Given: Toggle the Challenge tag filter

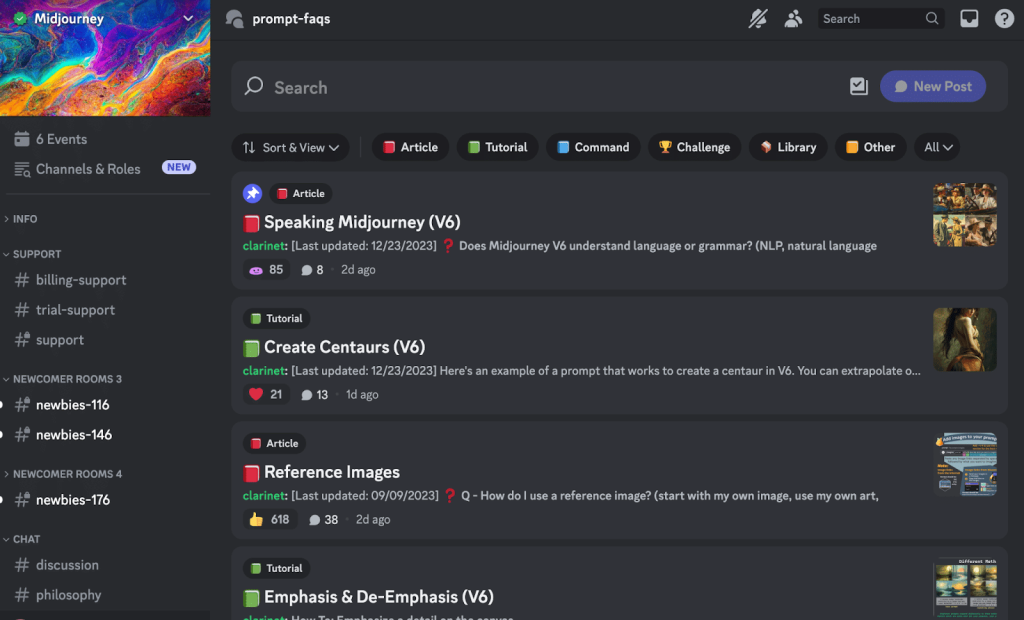Looking at the screenshot, I should pyautogui.click(x=694, y=147).
